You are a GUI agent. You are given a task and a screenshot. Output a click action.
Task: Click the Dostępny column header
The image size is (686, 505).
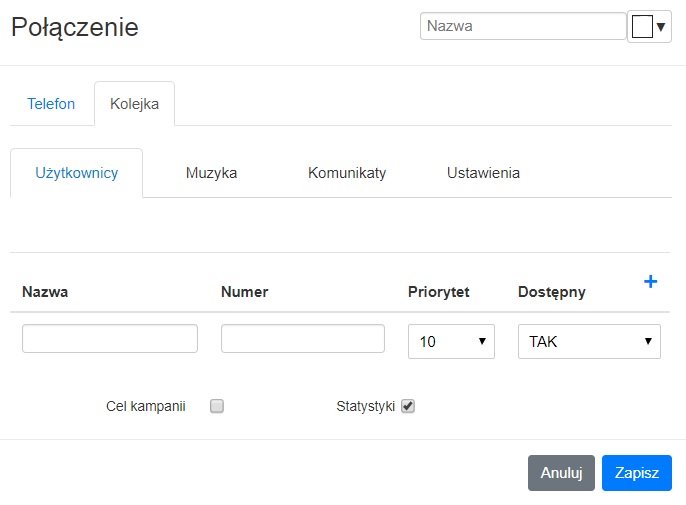click(552, 292)
